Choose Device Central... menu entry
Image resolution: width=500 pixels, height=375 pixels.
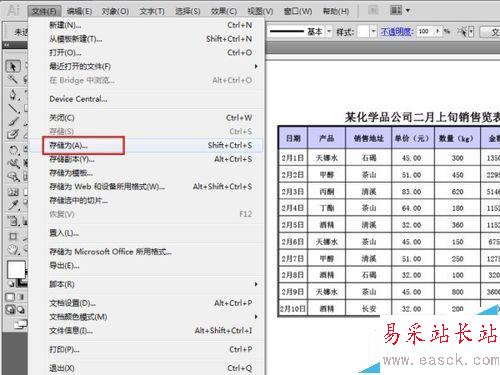click(146, 99)
